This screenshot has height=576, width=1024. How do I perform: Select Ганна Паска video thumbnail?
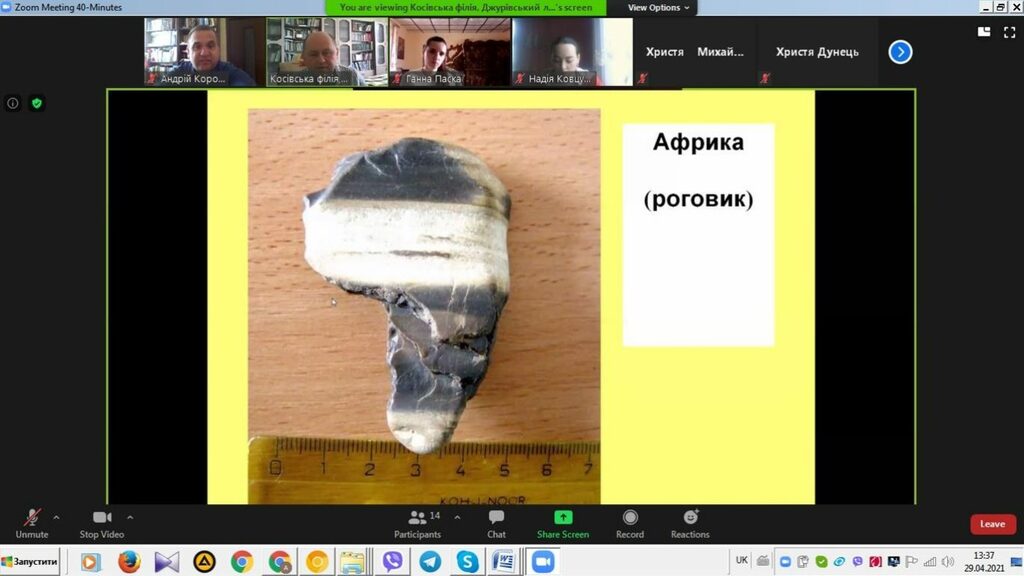coord(449,51)
